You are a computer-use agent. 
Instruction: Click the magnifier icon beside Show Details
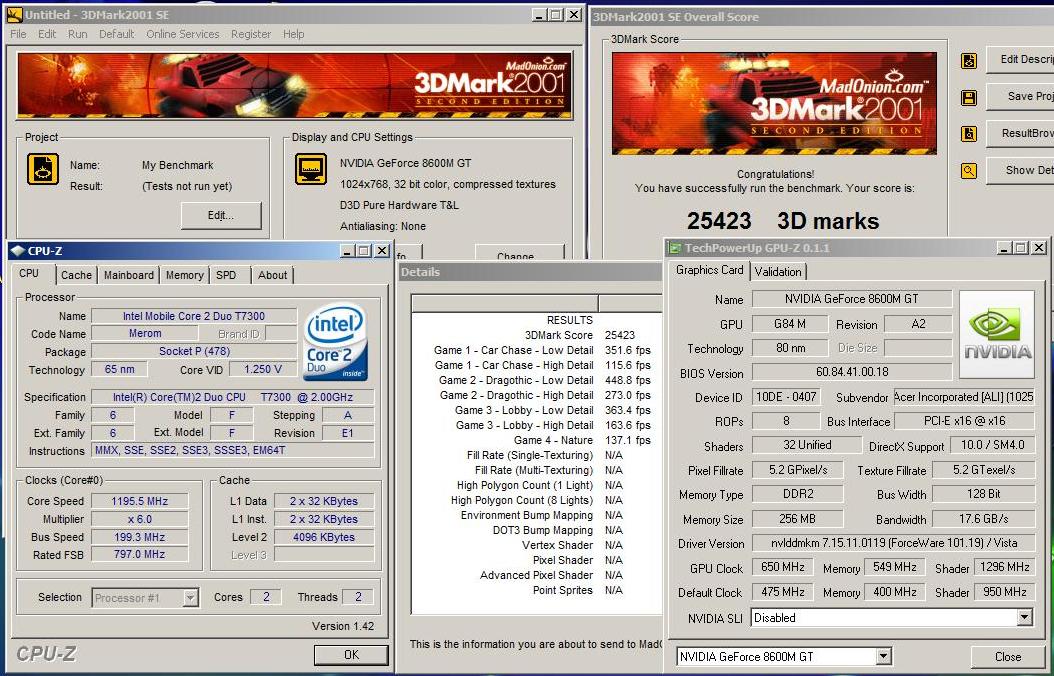969,171
